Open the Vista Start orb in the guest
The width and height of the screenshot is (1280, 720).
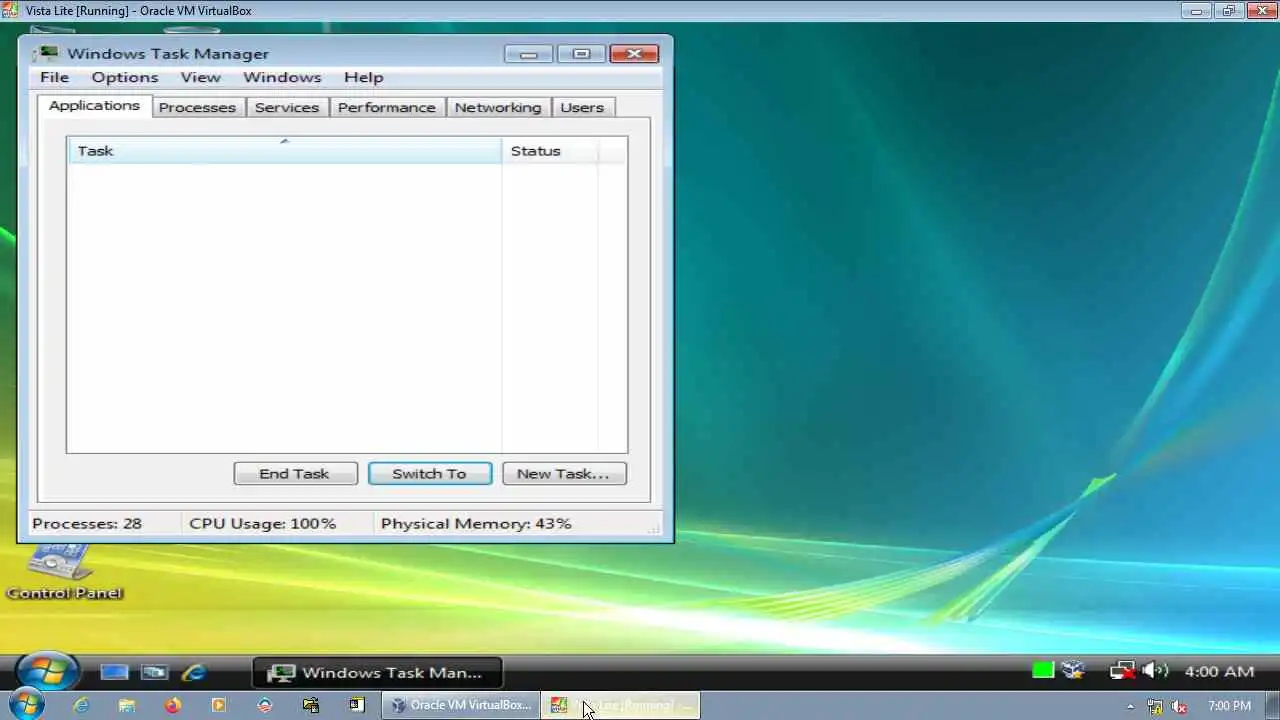pos(47,673)
